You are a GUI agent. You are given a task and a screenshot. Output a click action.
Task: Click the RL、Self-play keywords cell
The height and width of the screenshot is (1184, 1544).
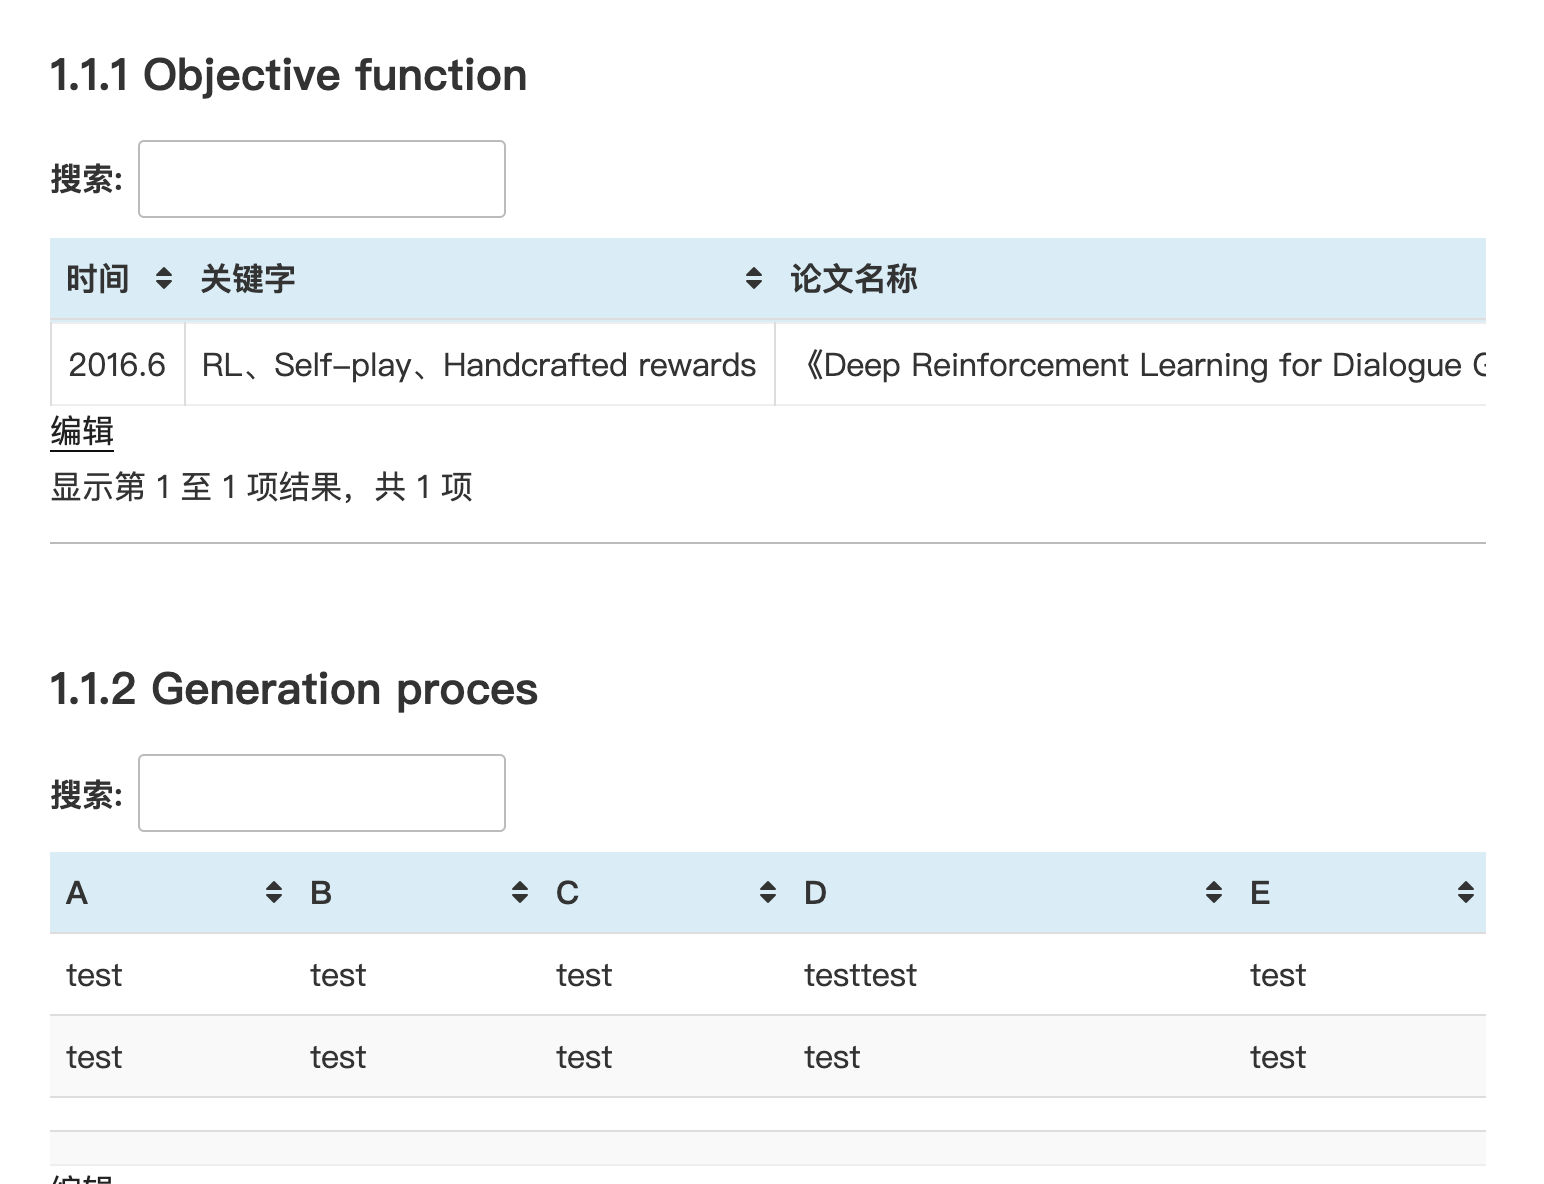point(479,365)
